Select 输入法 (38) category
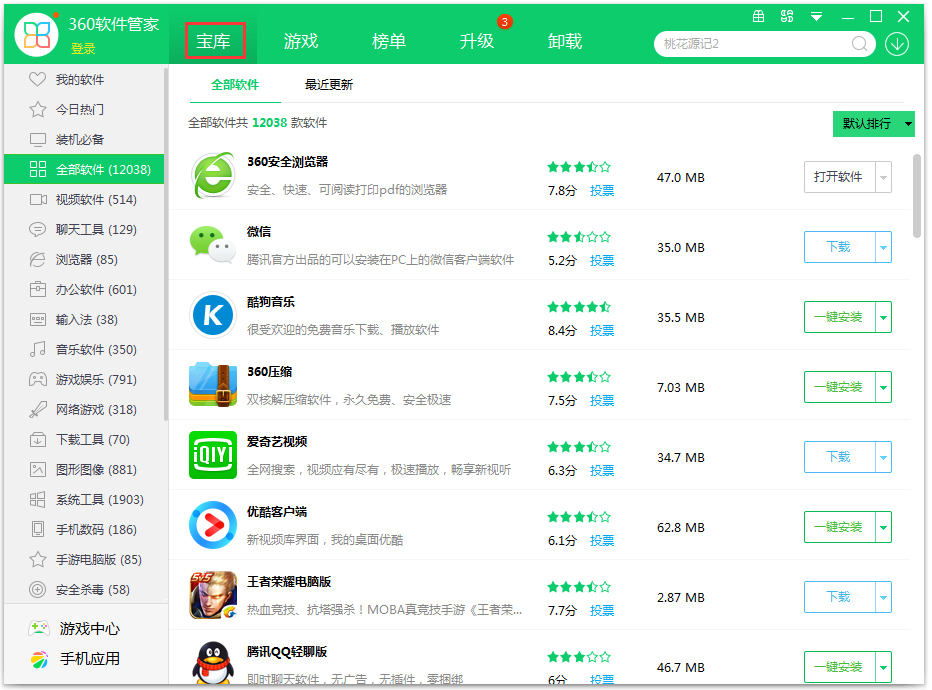The height and width of the screenshot is (690, 932). coord(84,320)
